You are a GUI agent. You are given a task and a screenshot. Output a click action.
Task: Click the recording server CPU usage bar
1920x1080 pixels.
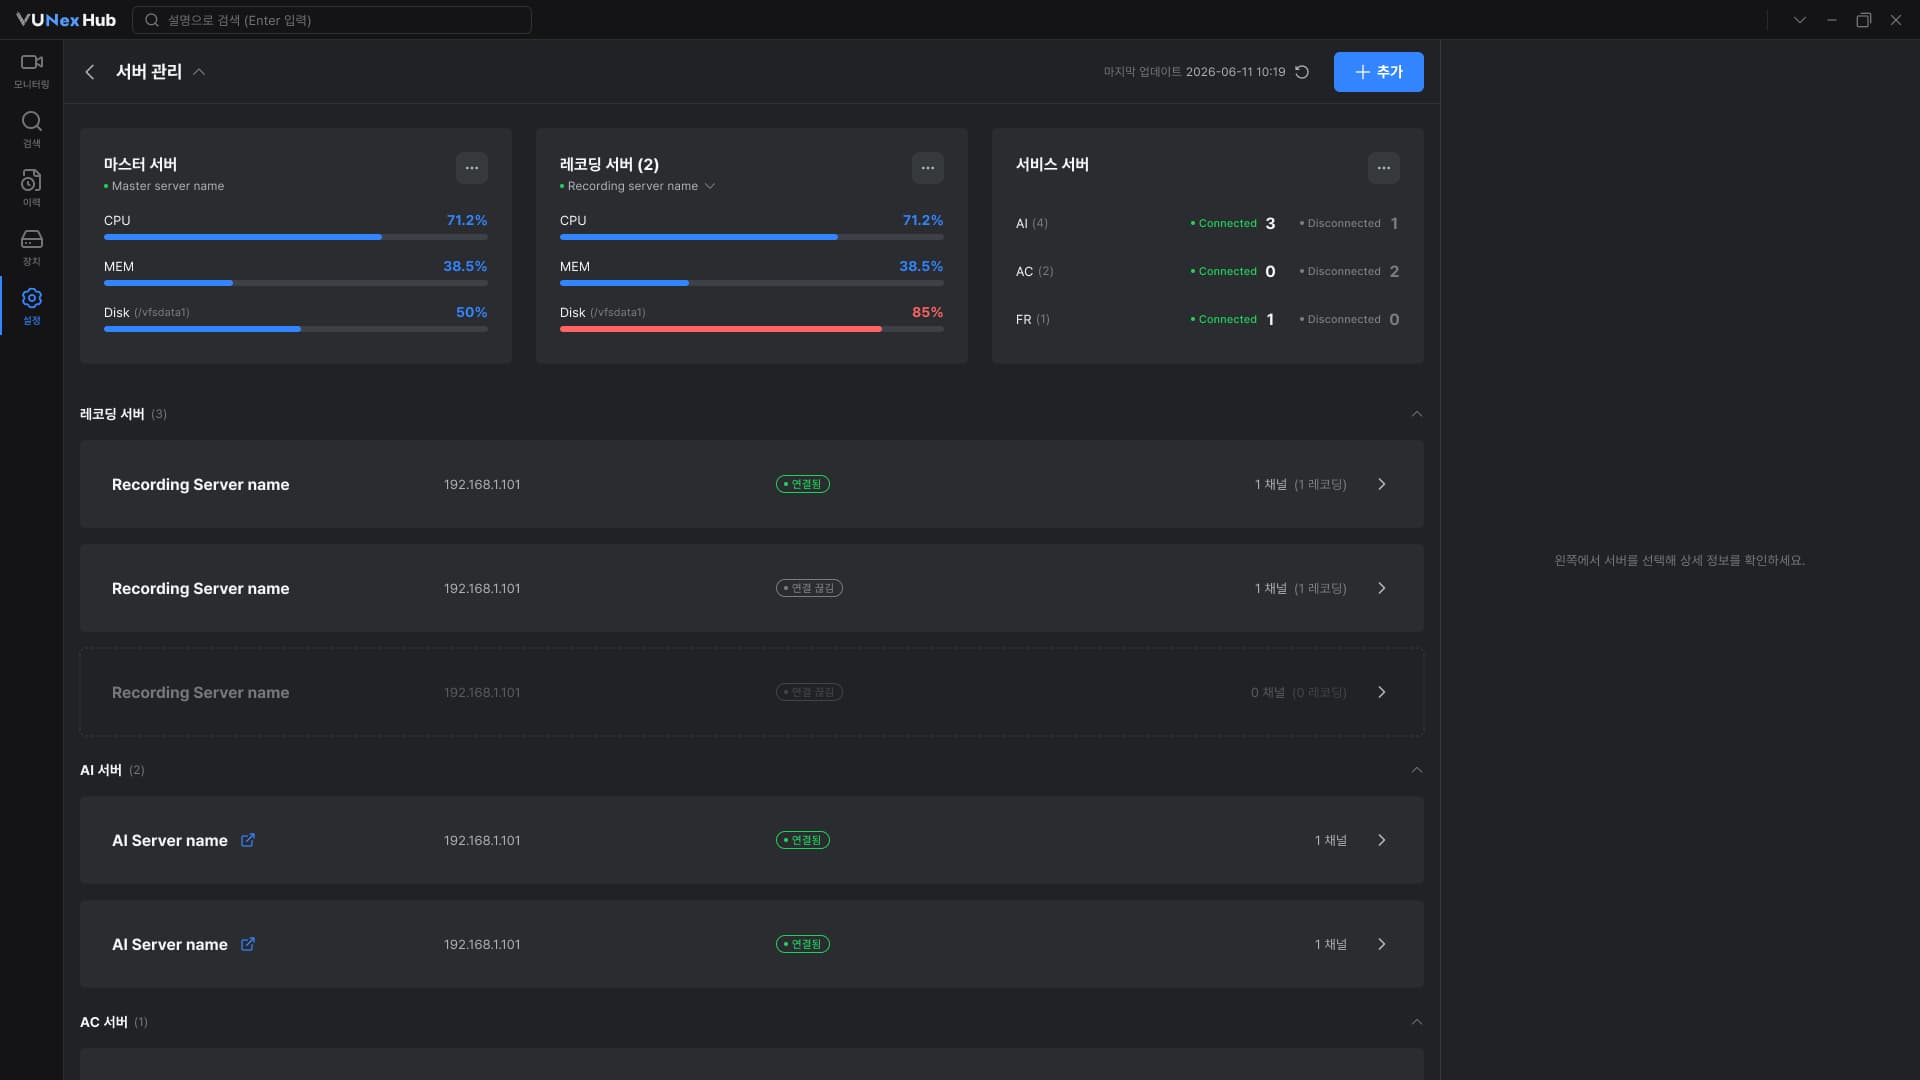(752, 237)
